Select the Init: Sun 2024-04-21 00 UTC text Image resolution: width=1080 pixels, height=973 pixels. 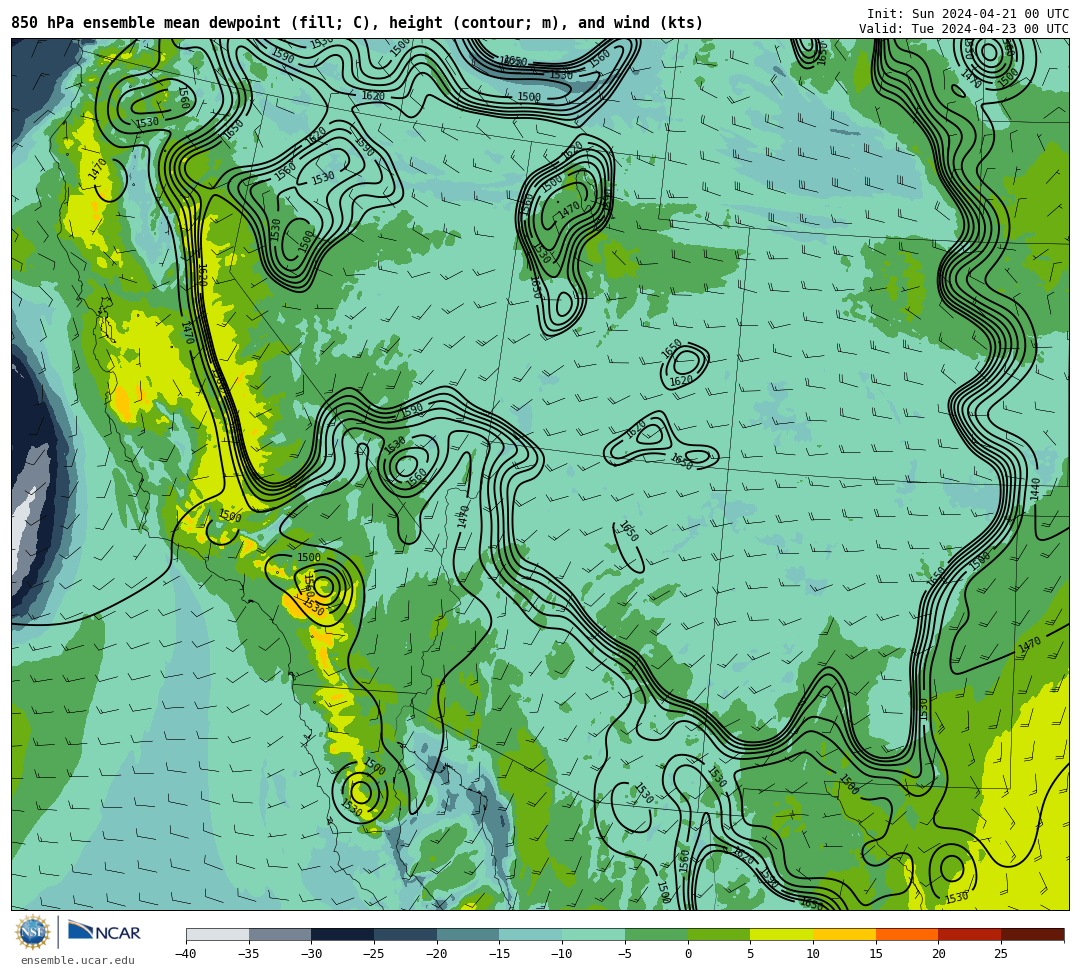(x=968, y=14)
